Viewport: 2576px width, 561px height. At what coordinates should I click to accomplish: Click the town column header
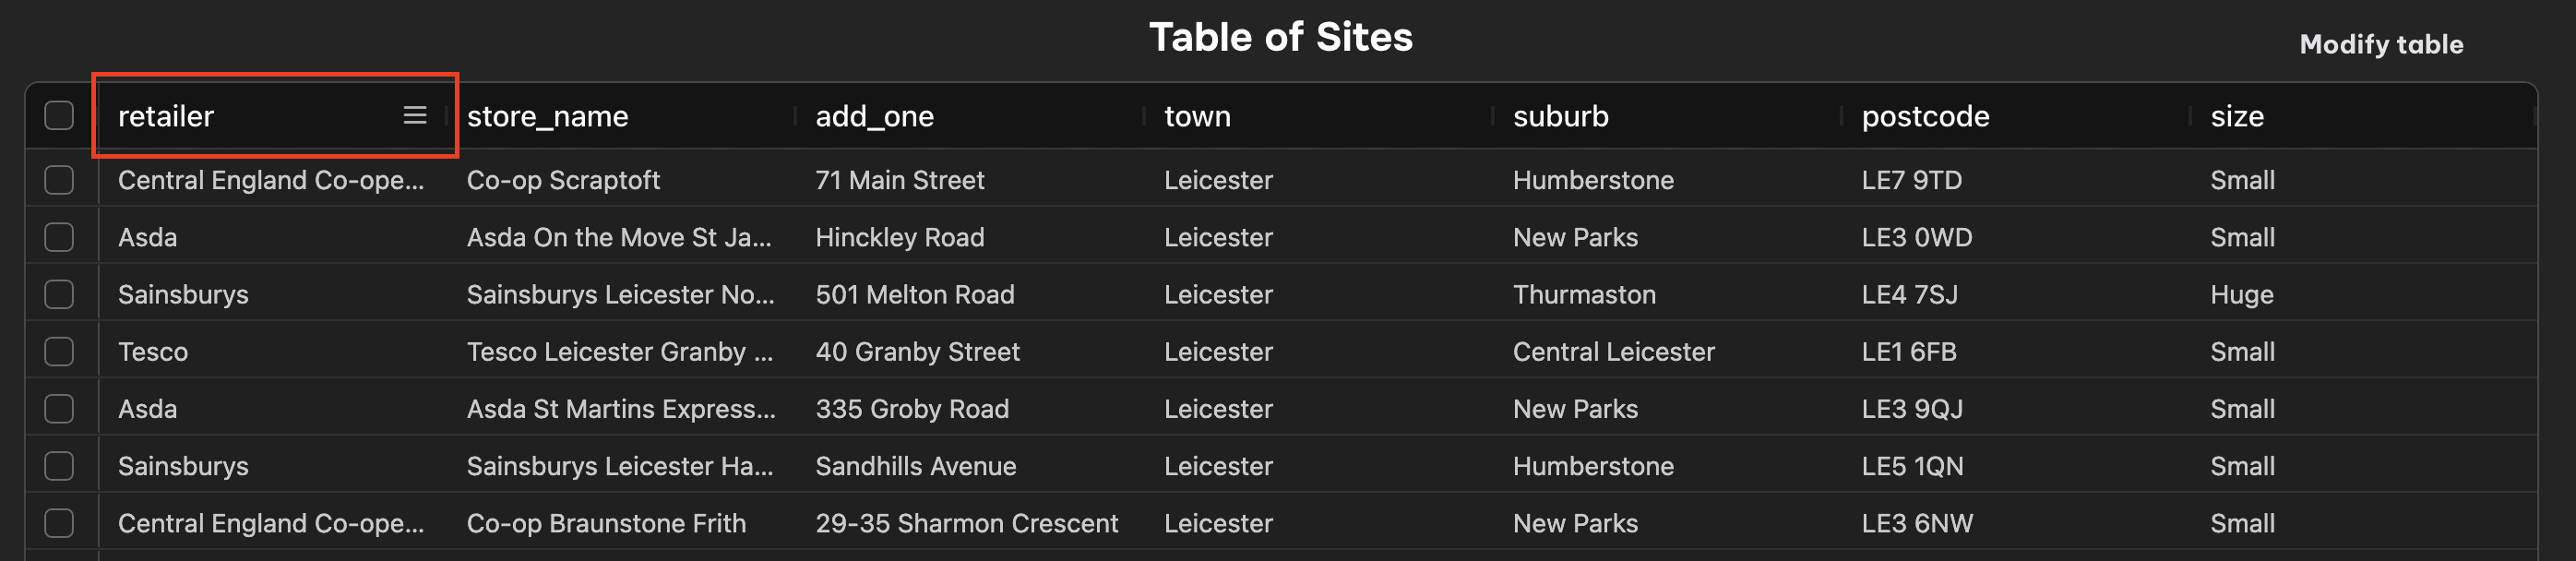click(x=1197, y=116)
